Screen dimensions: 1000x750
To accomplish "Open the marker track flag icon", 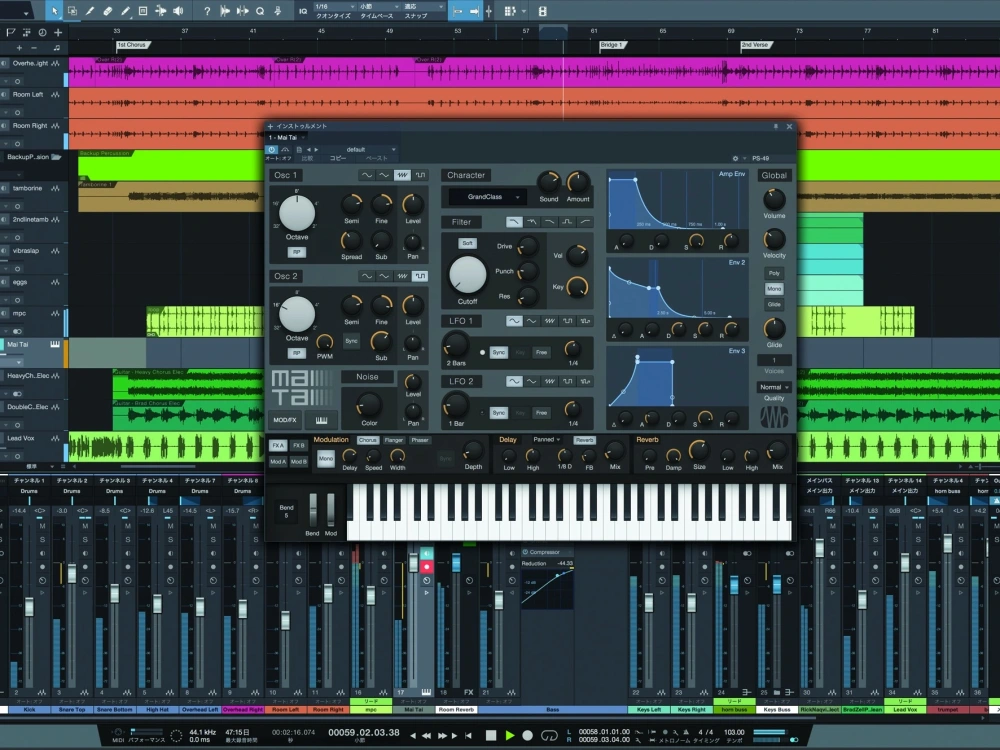I will click(11, 32).
